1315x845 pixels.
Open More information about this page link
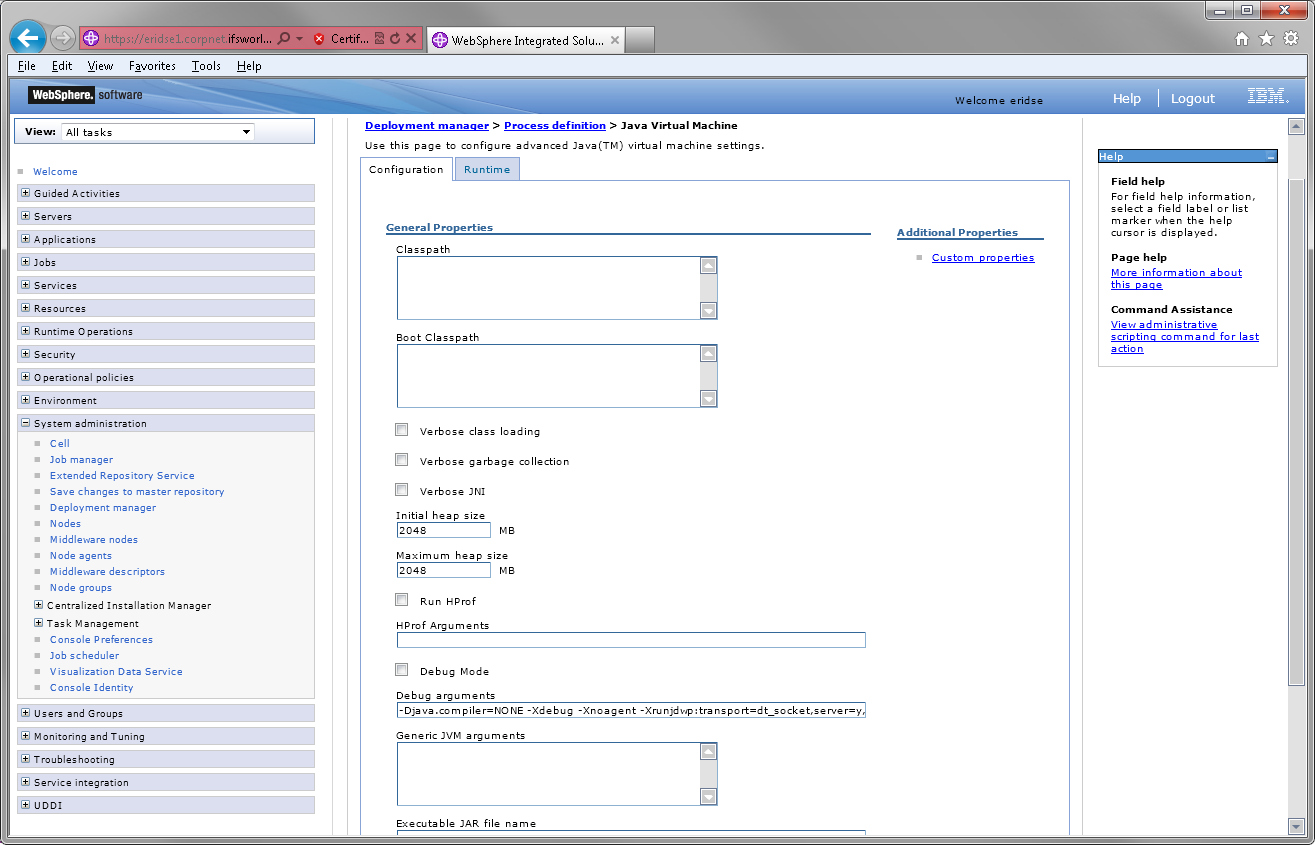point(1176,279)
